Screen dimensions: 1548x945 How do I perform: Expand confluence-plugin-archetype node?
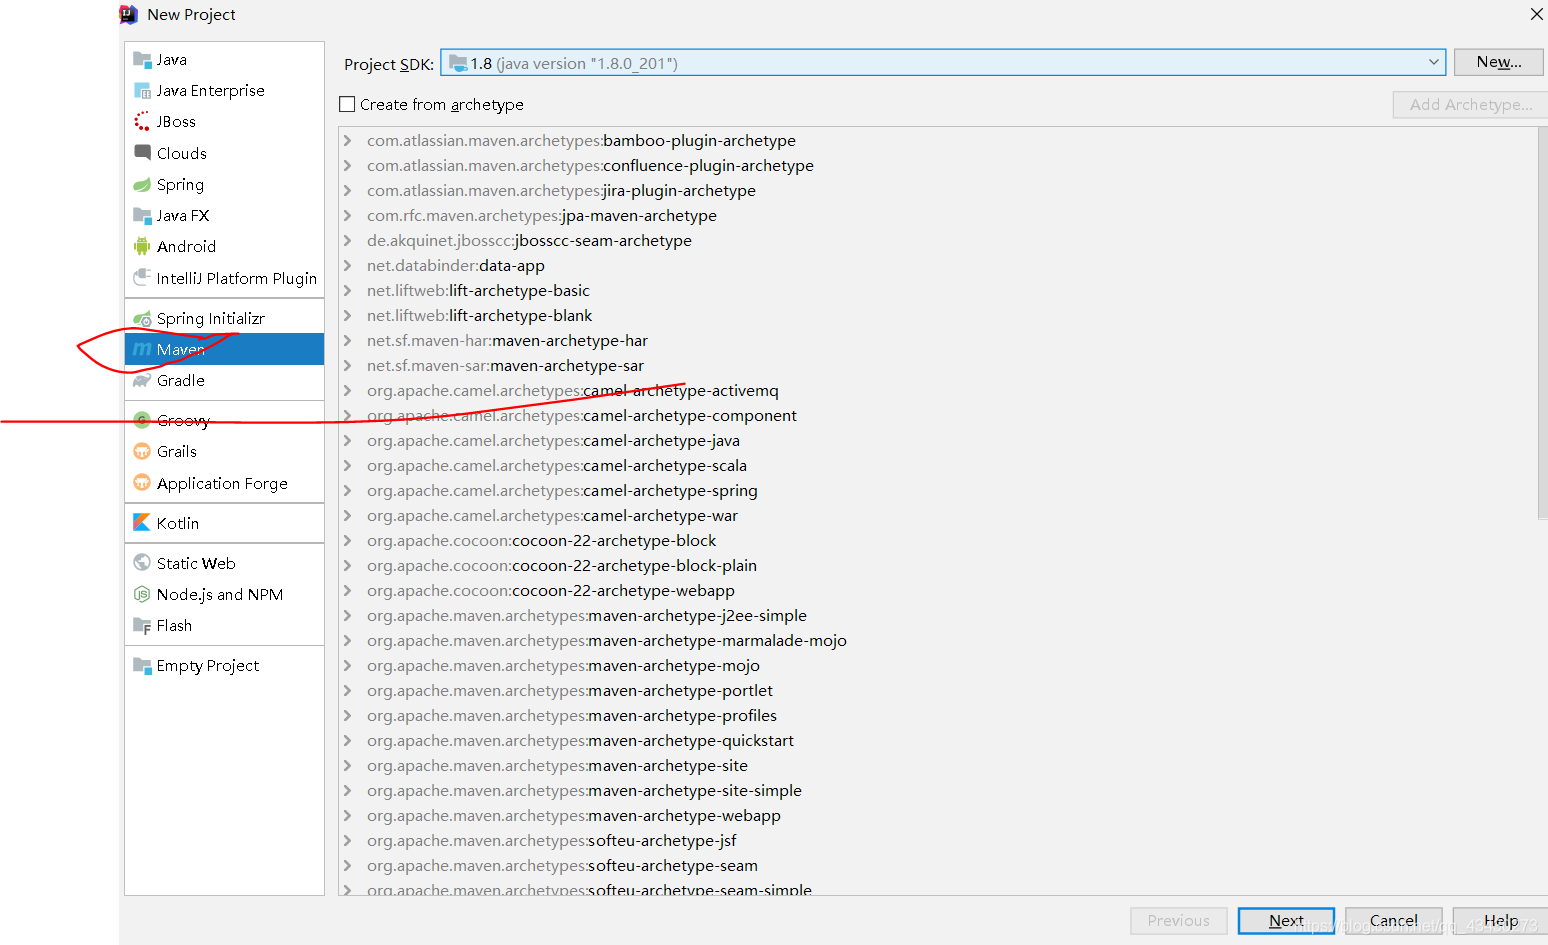348,166
